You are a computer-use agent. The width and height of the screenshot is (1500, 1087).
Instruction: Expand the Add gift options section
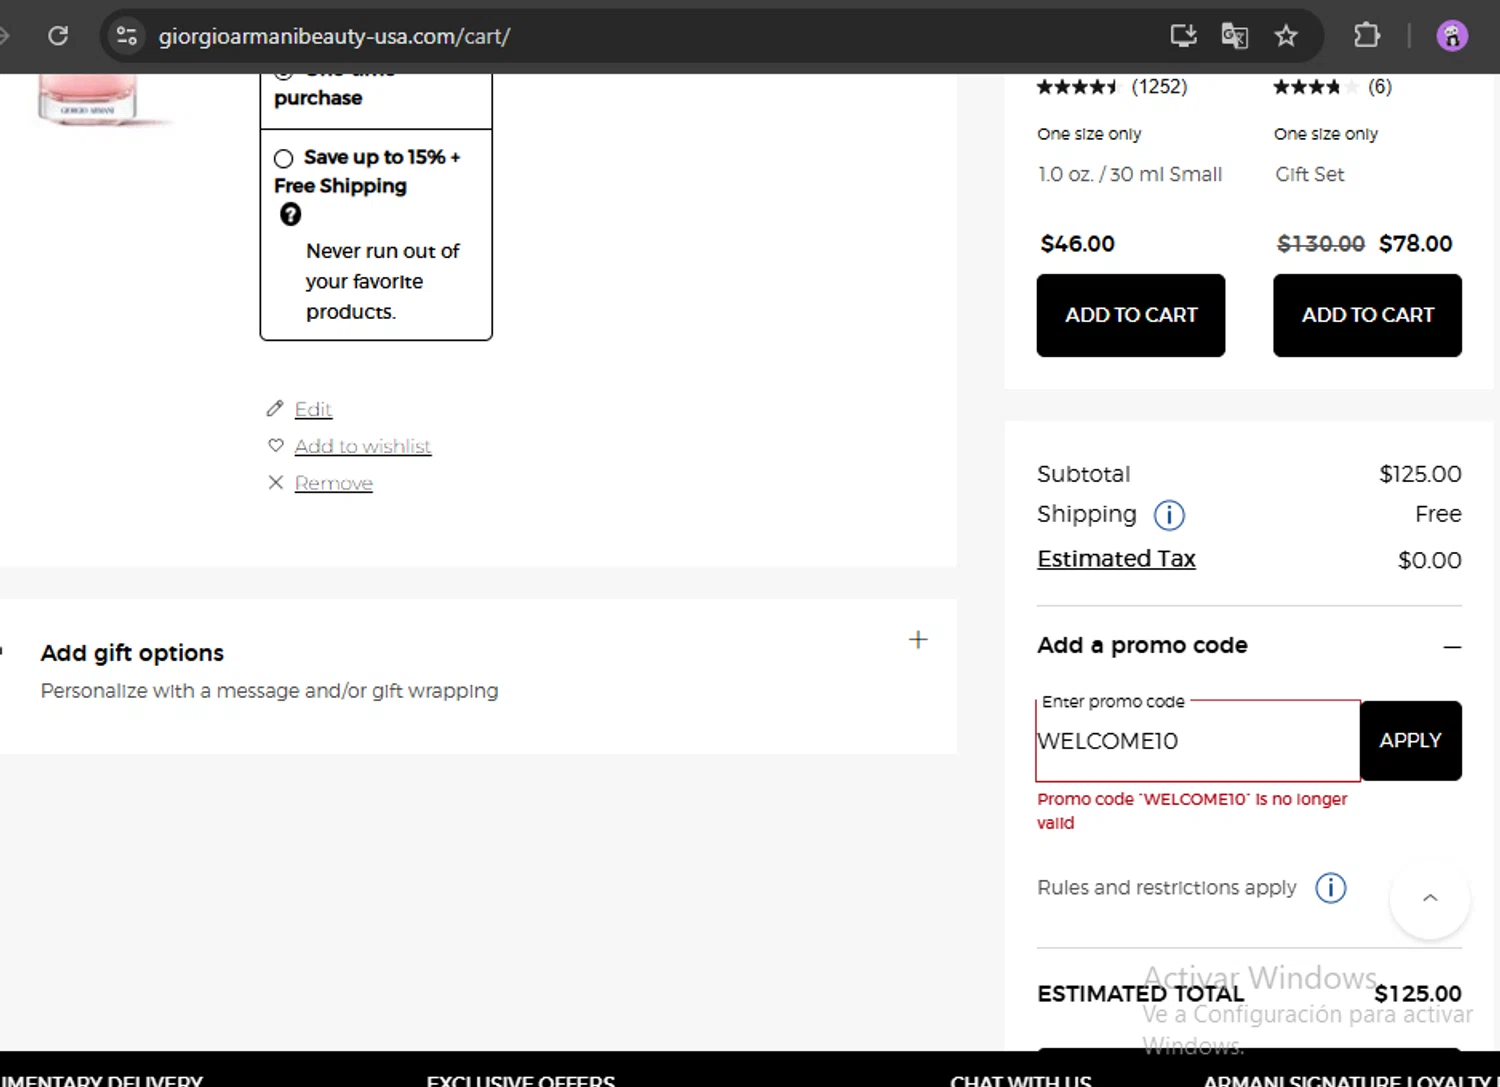(918, 640)
